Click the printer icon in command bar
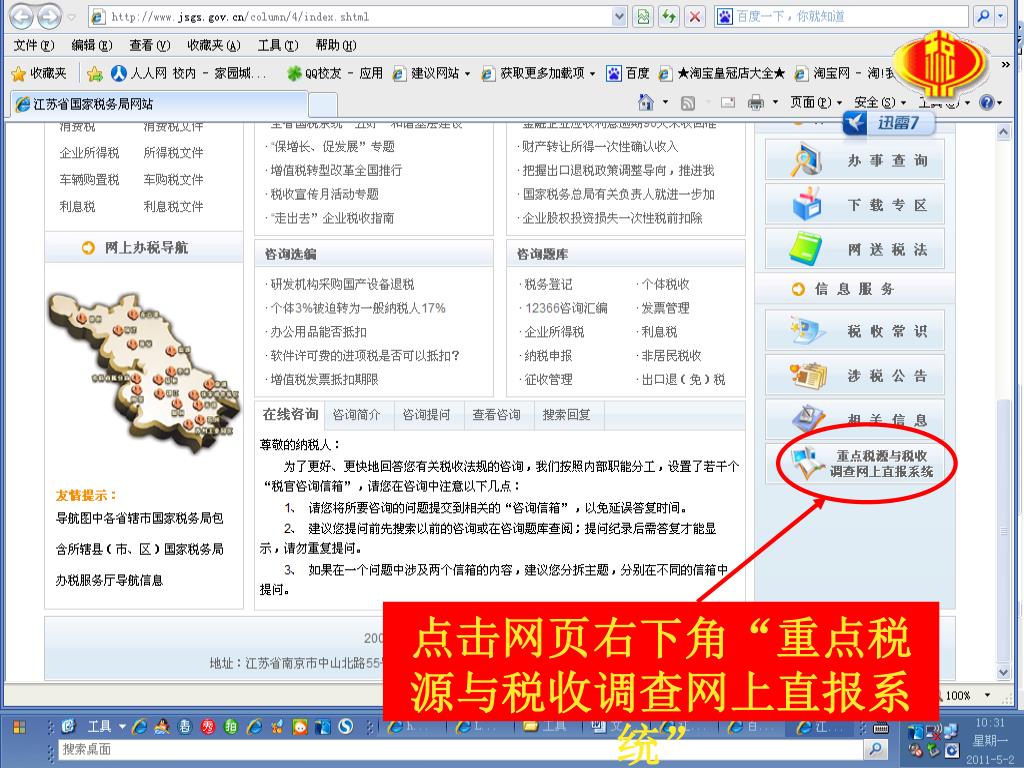The height and width of the screenshot is (768, 1024). click(x=756, y=102)
